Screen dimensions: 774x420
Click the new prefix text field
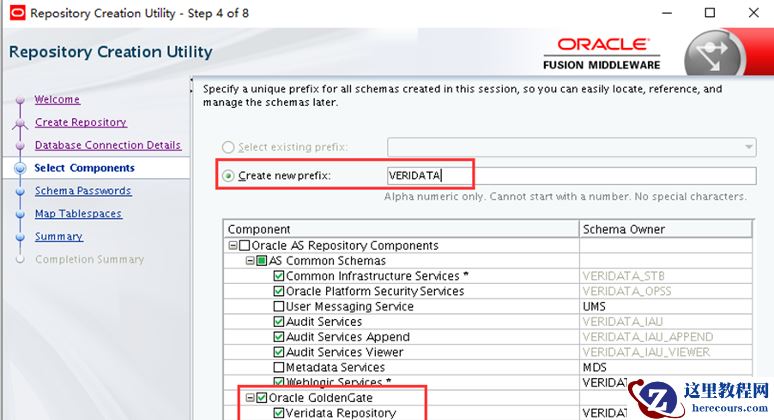click(572, 176)
